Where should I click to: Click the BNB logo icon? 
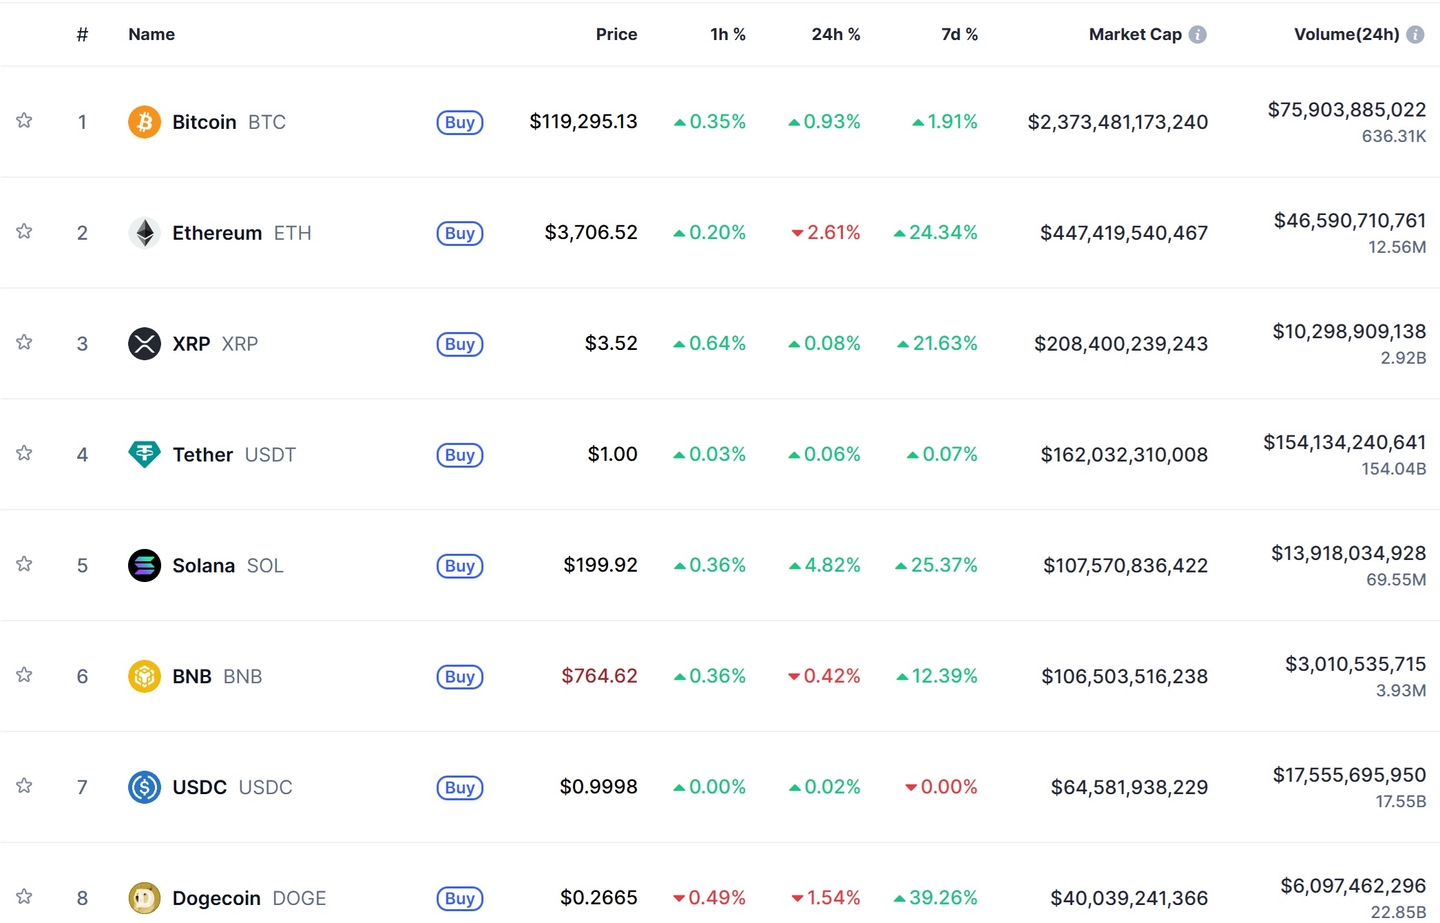click(144, 676)
